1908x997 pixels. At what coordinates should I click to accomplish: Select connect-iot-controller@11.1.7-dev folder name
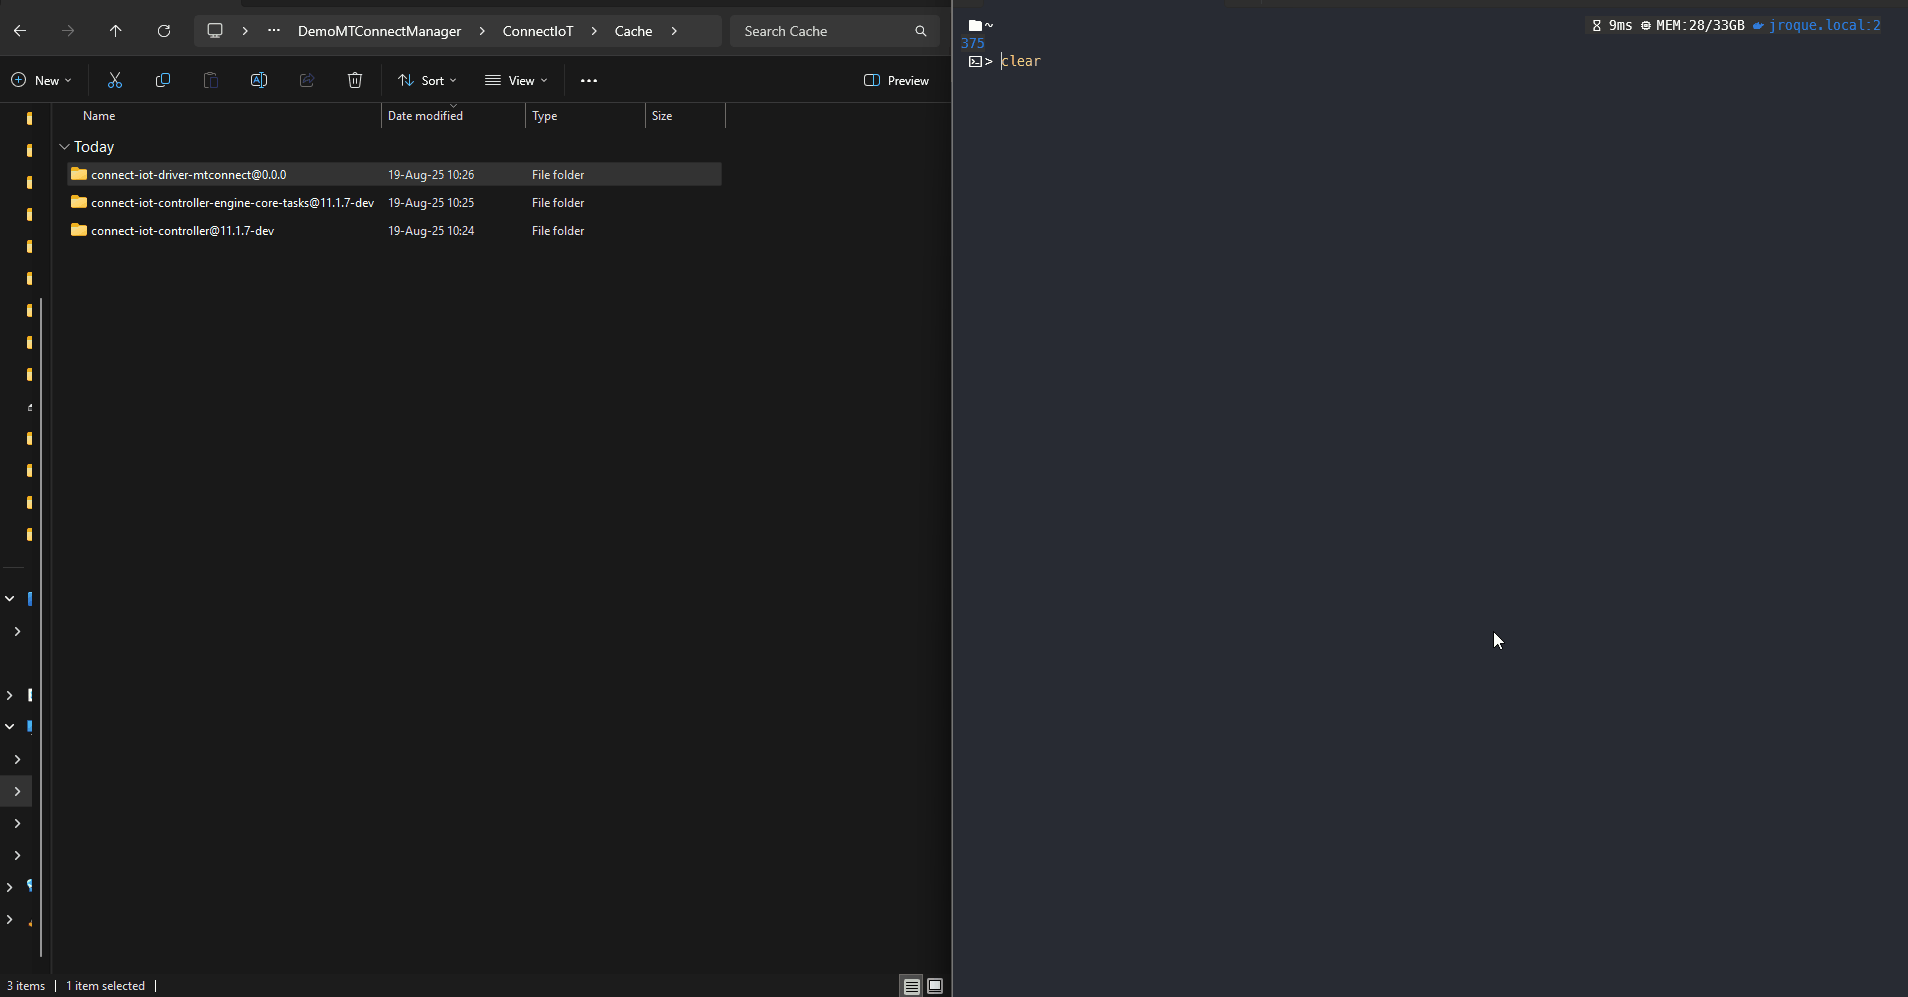182,230
